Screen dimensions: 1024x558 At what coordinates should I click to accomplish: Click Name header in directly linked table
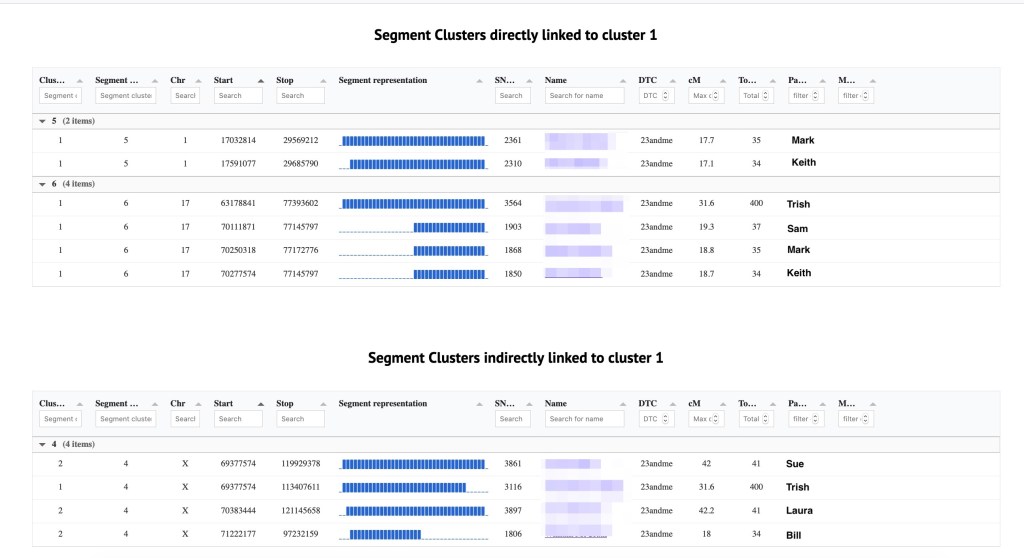(556, 80)
